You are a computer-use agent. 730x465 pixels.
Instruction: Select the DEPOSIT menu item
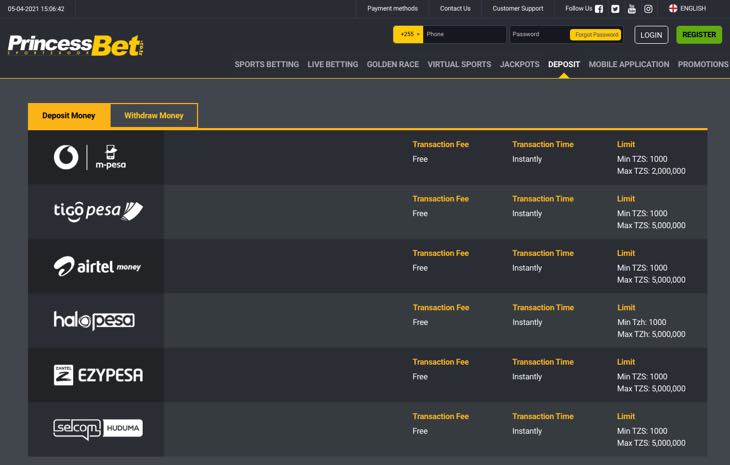tap(564, 64)
